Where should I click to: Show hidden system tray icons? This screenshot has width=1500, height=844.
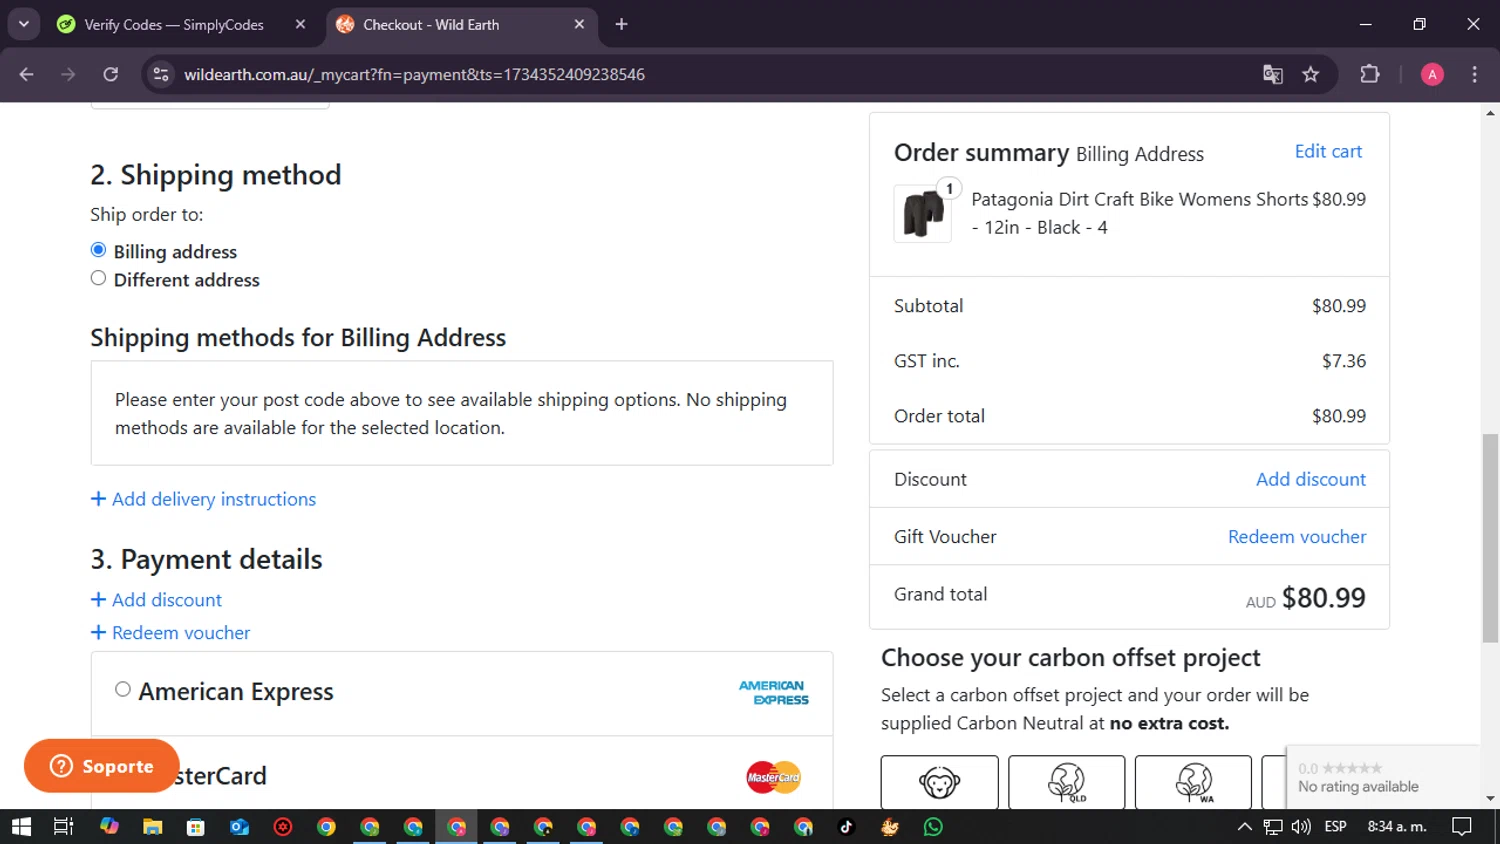click(1244, 827)
